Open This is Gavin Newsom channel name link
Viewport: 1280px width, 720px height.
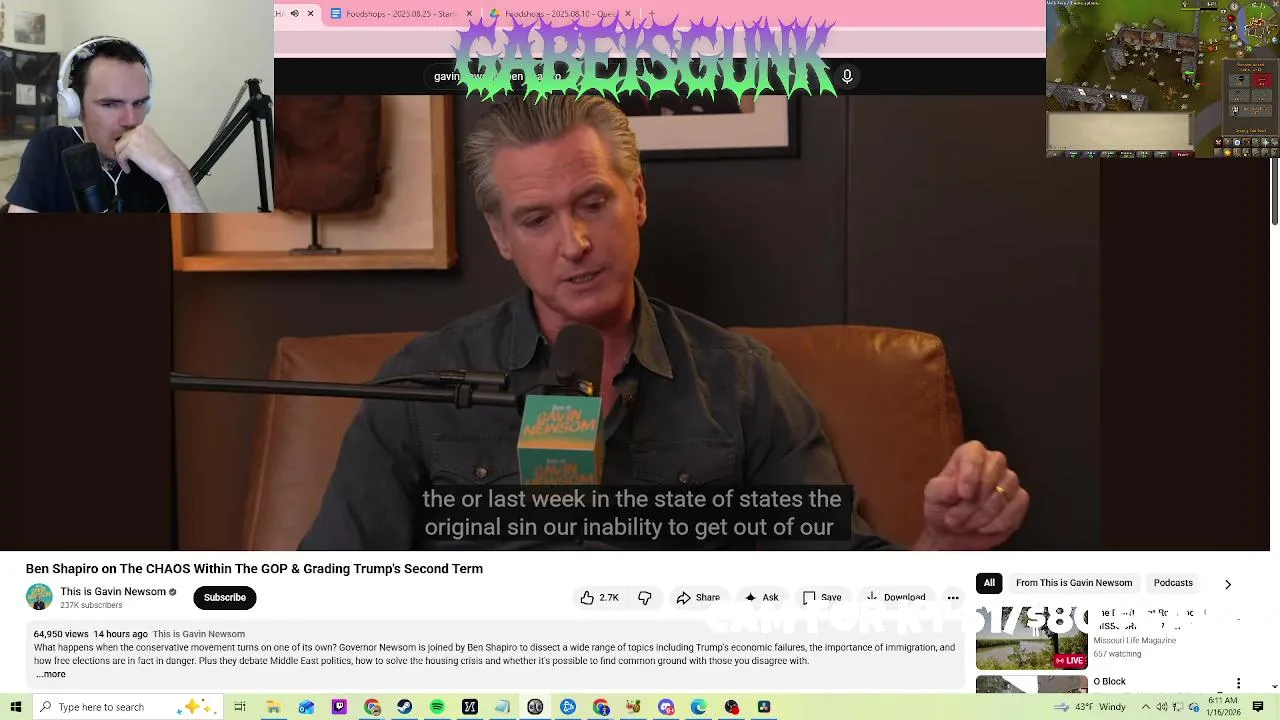[x=113, y=591]
